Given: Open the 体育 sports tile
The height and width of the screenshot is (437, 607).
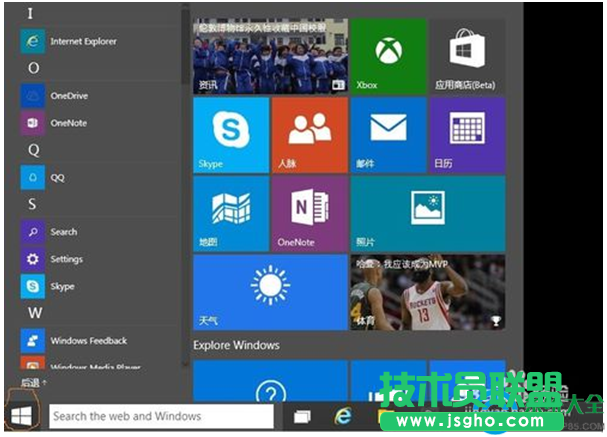Looking at the screenshot, I should click(x=428, y=292).
